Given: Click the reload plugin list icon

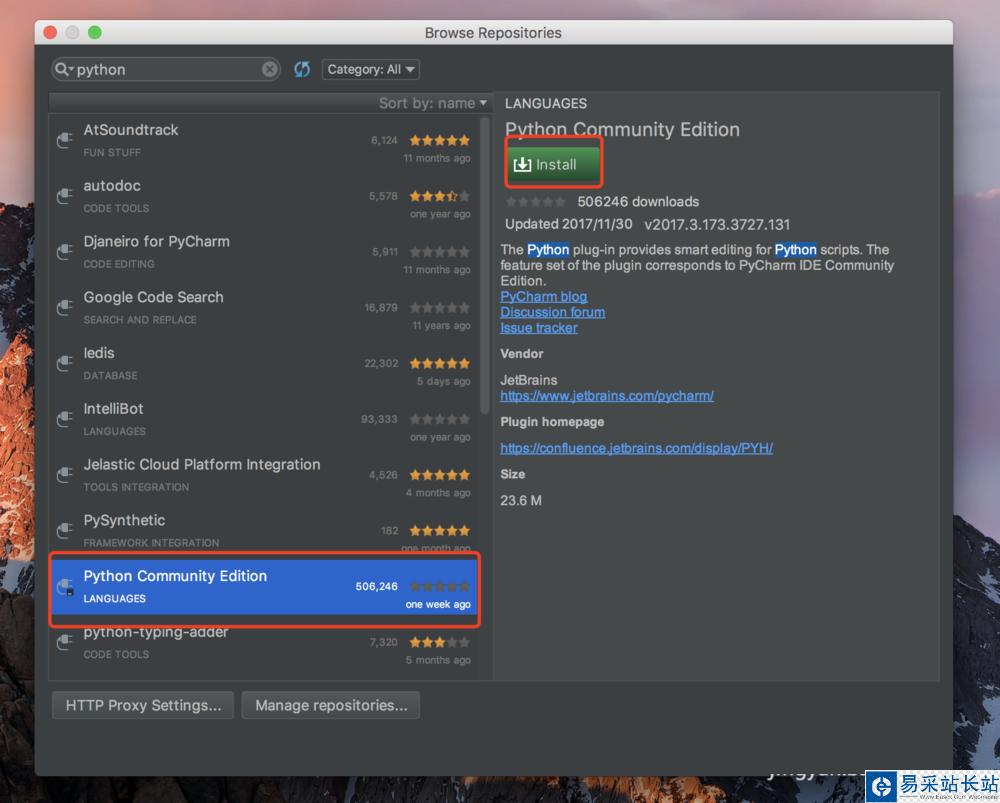Looking at the screenshot, I should (302, 69).
